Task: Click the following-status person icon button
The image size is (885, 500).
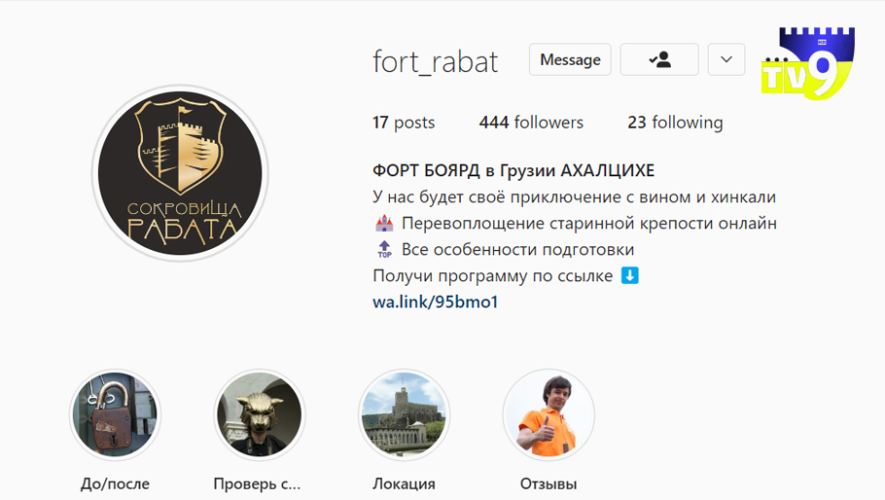Action: pyautogui.click(x=659, y=59)
